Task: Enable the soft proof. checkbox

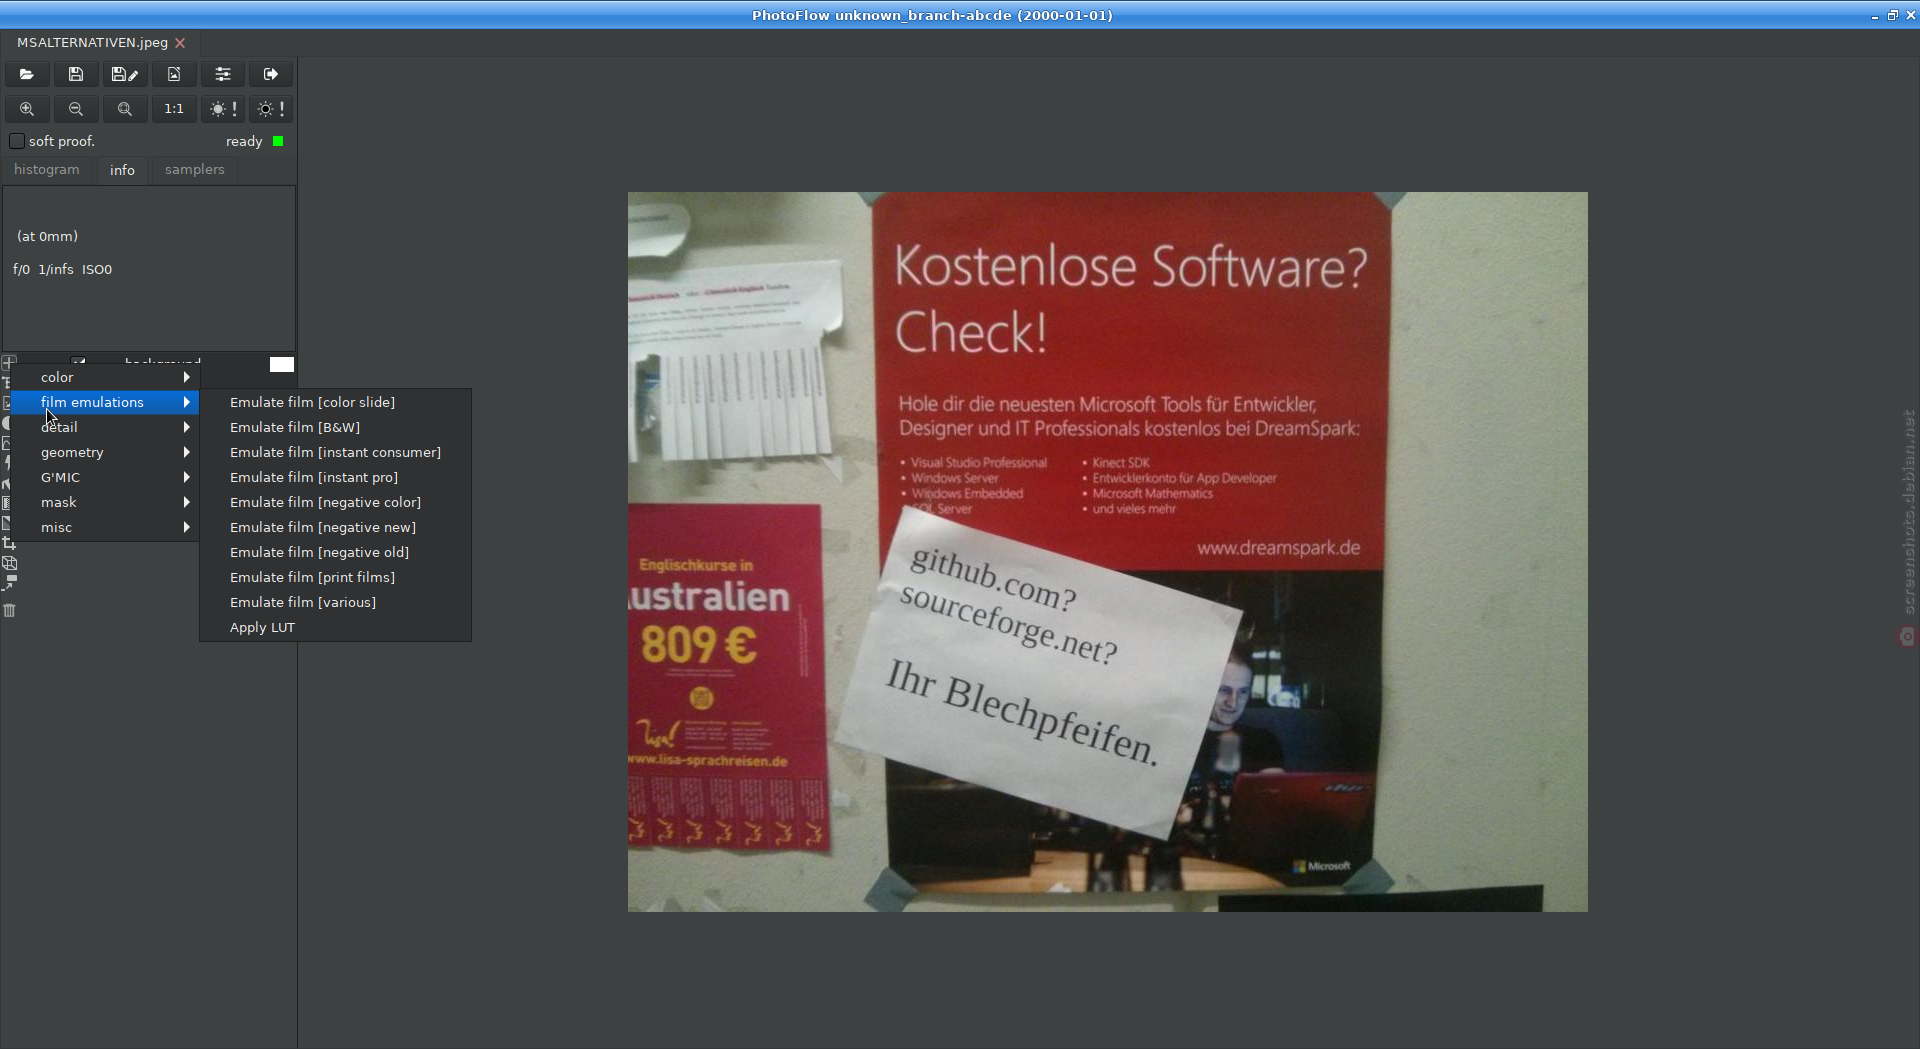Action: (17, 141)
